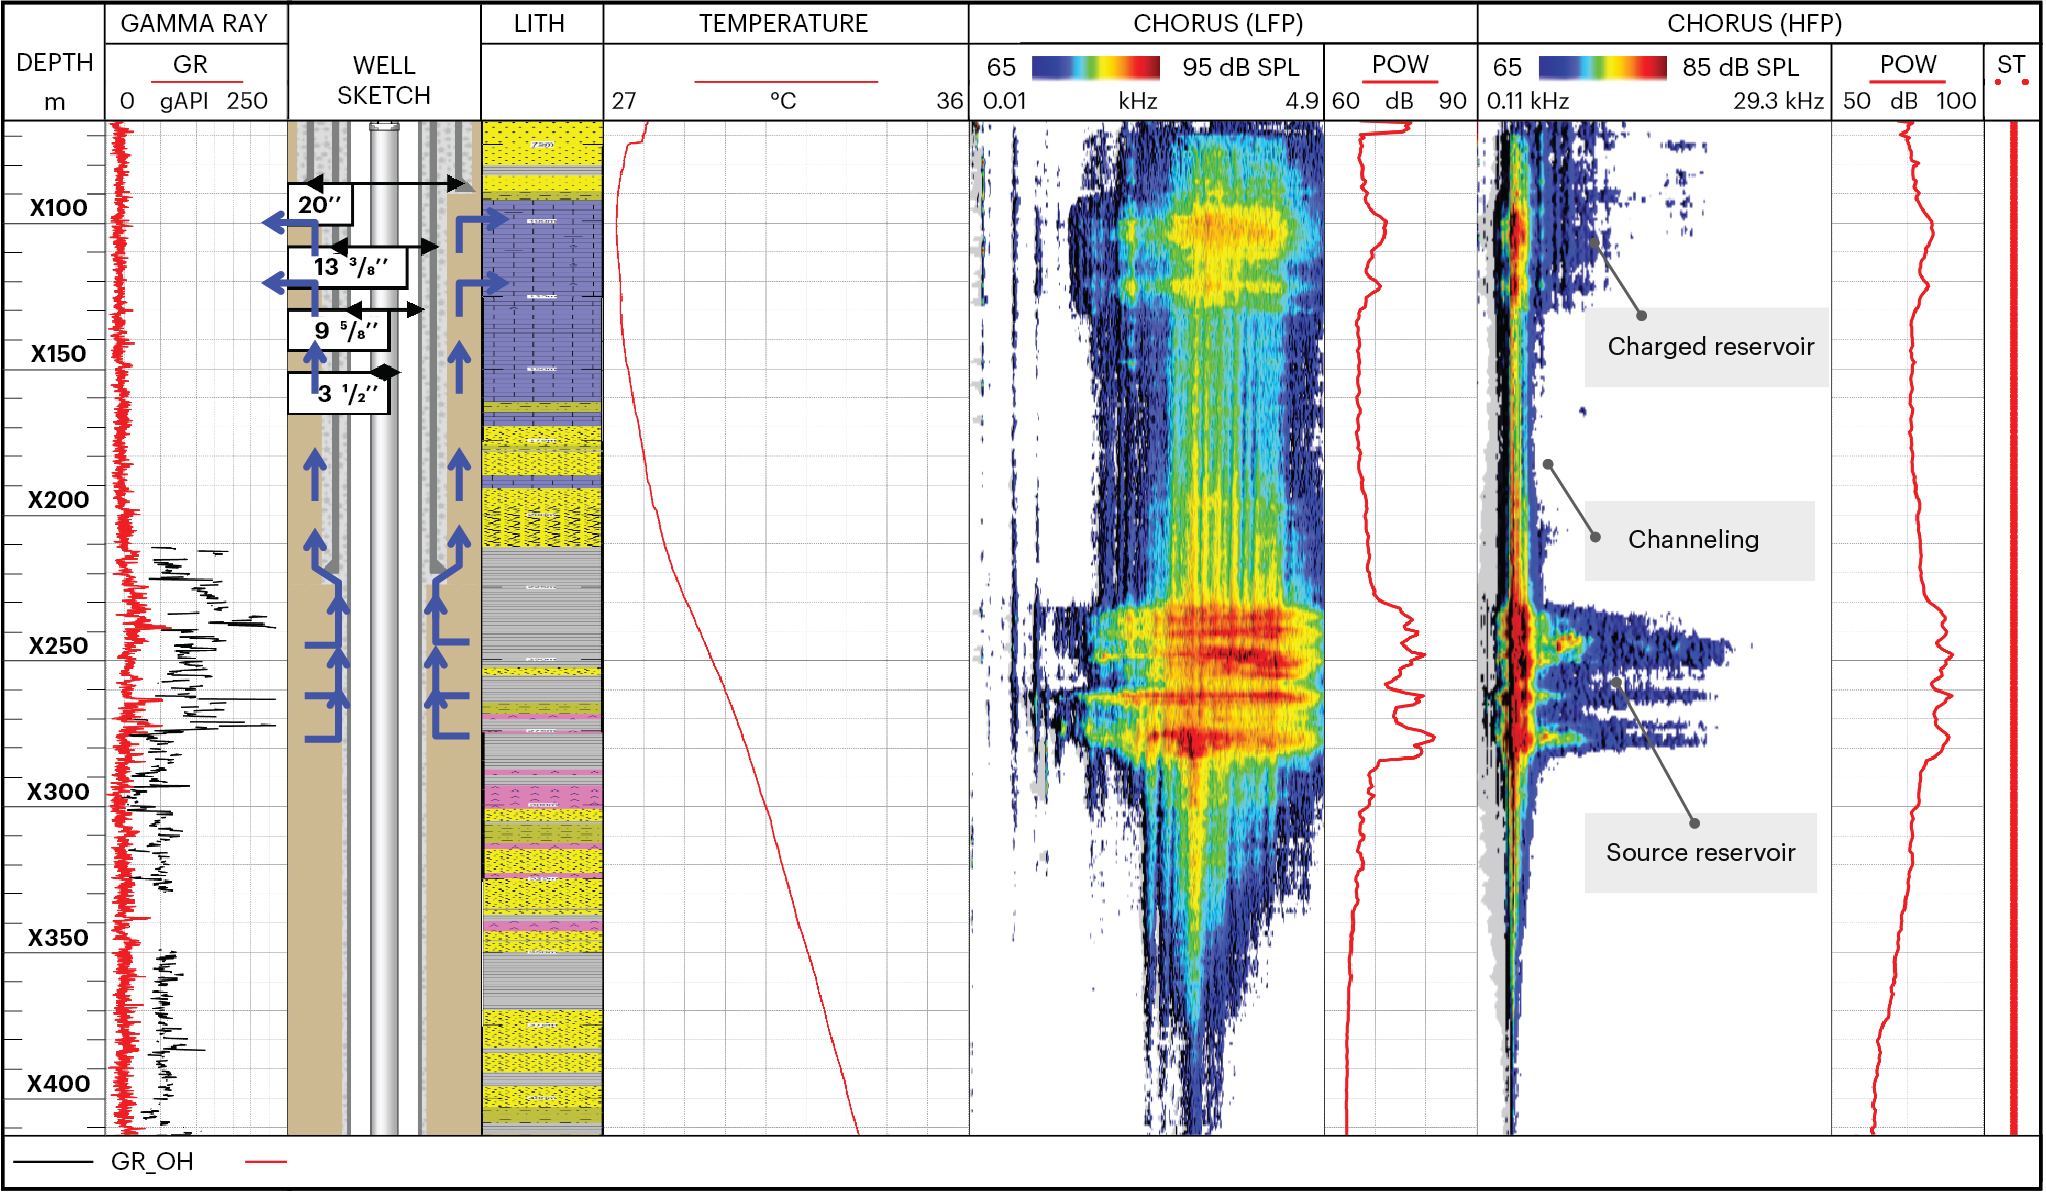Click the ST track header

point(2010,65)
